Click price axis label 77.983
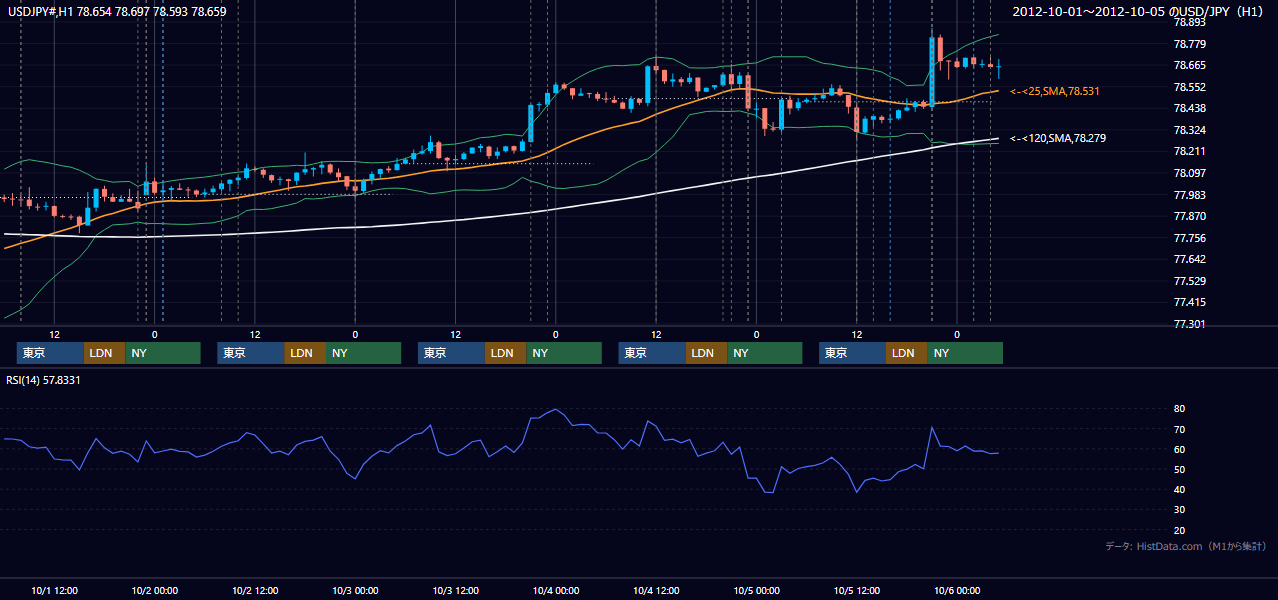 1189,195
